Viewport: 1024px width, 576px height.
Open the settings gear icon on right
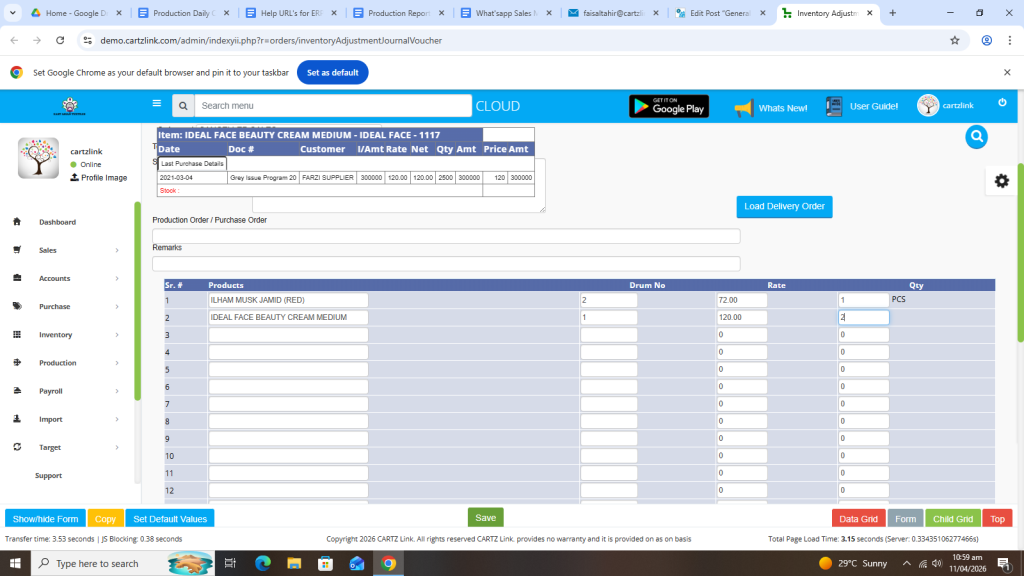pos(1001,180)
